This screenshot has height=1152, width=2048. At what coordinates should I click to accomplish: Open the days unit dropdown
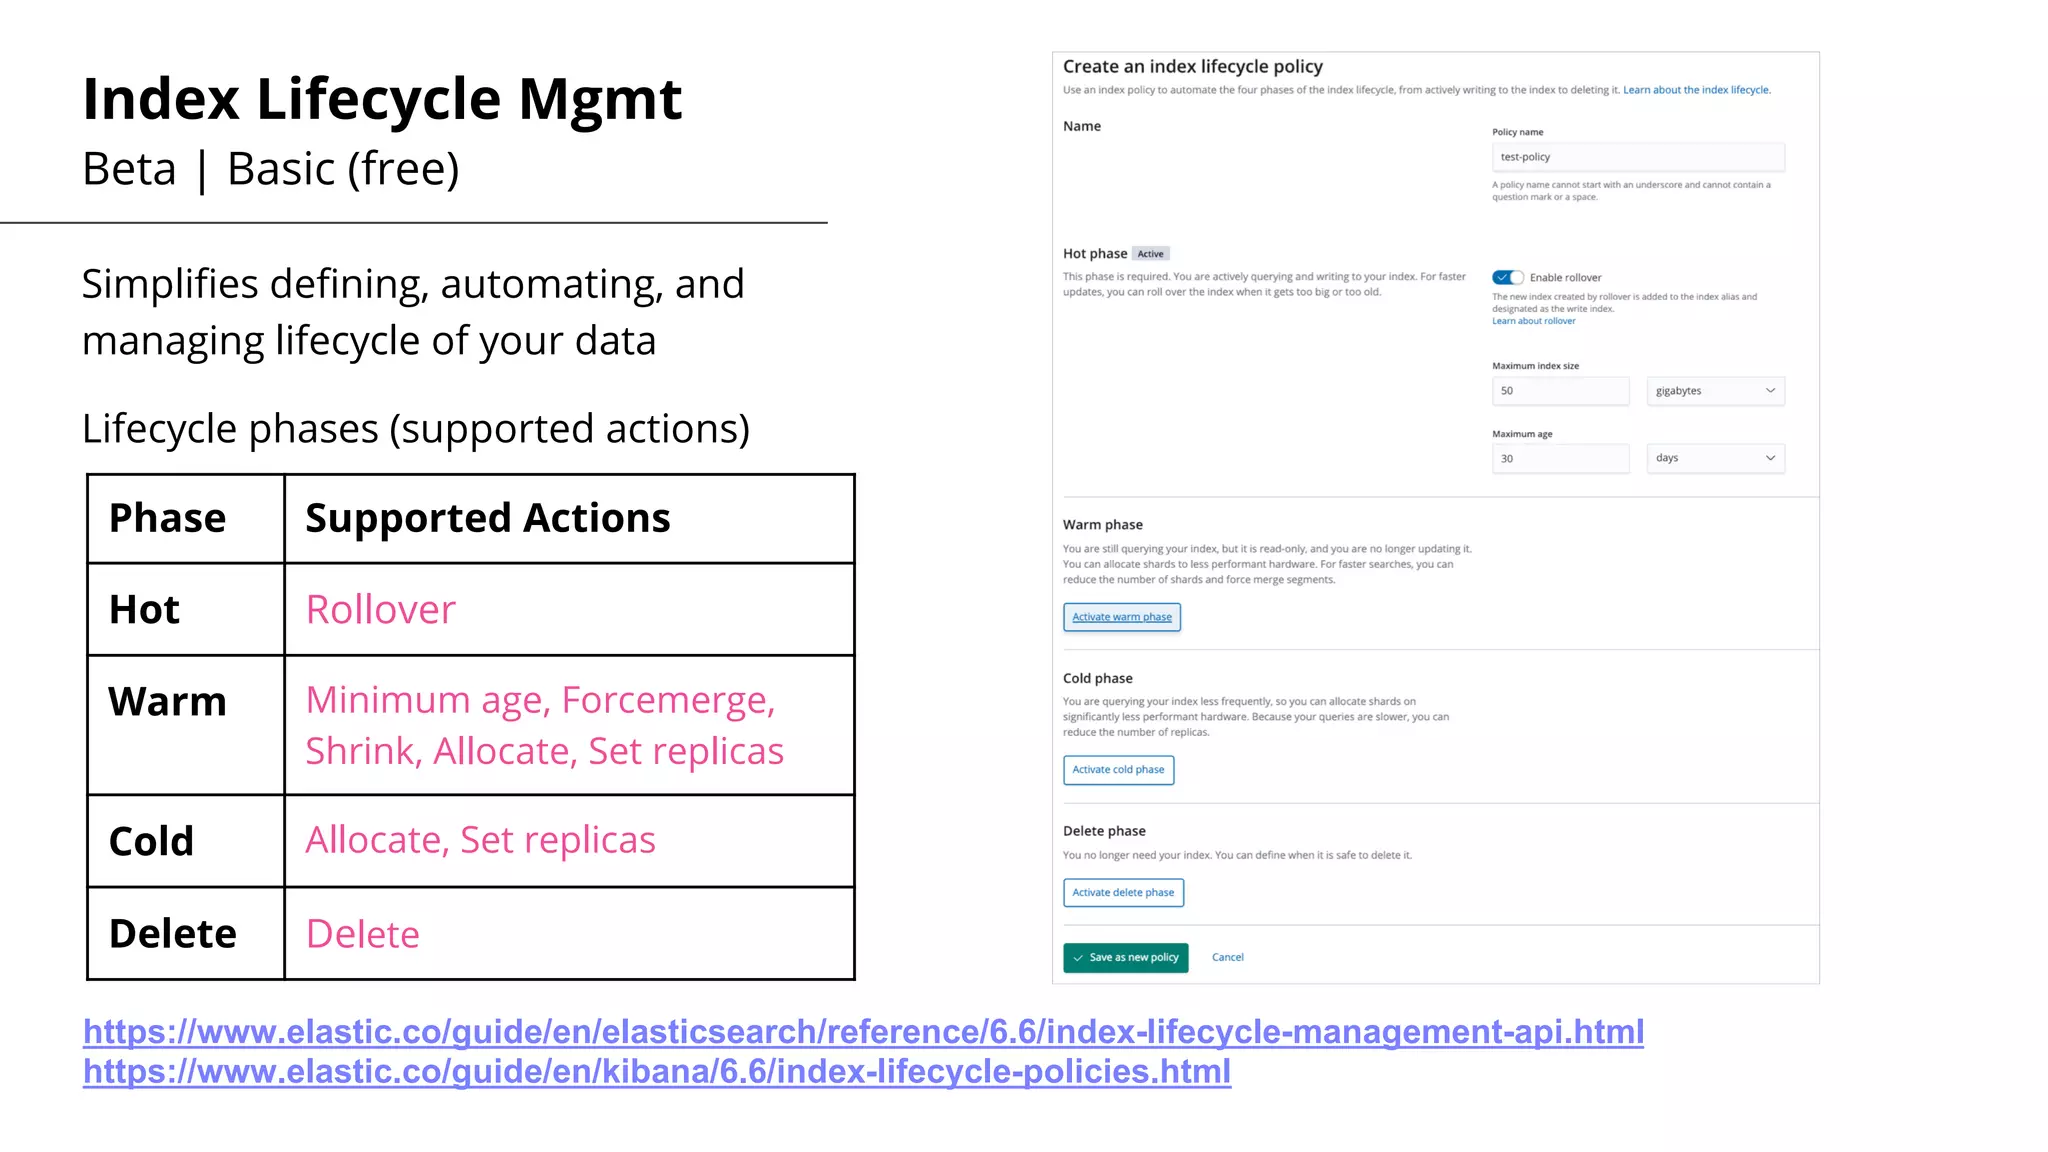click(x=1715, y=458)
